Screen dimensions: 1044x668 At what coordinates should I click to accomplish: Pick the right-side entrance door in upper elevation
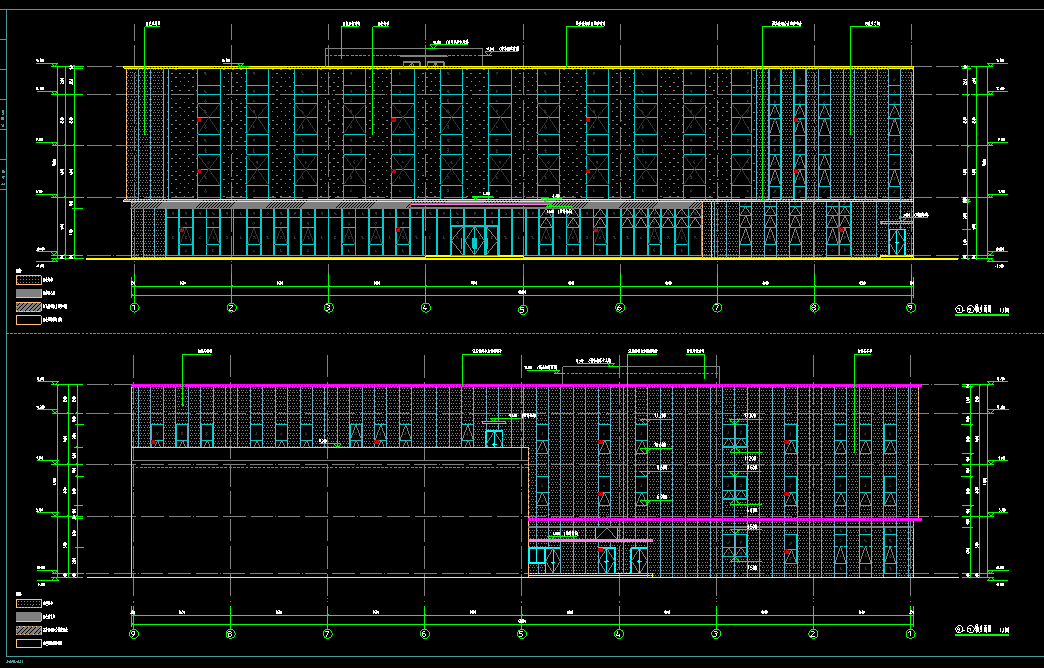pos(897,242)
